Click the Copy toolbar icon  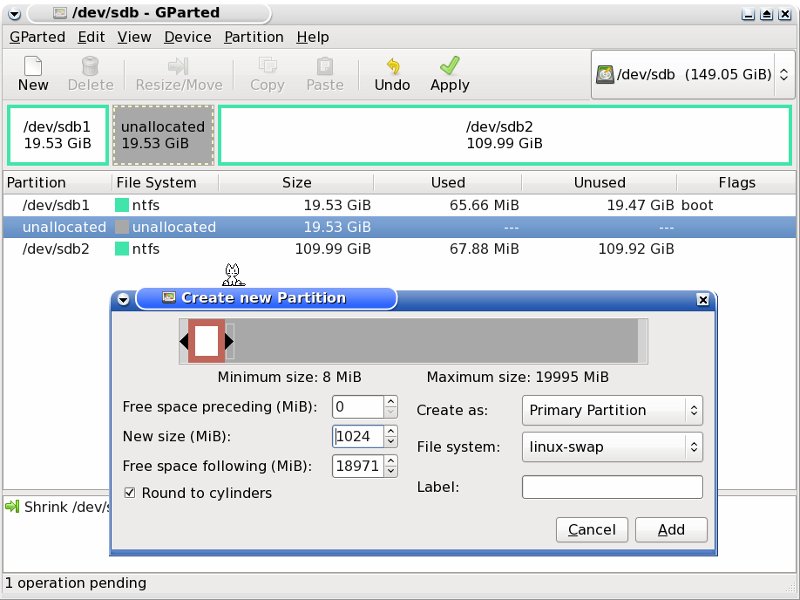point(267,66)
